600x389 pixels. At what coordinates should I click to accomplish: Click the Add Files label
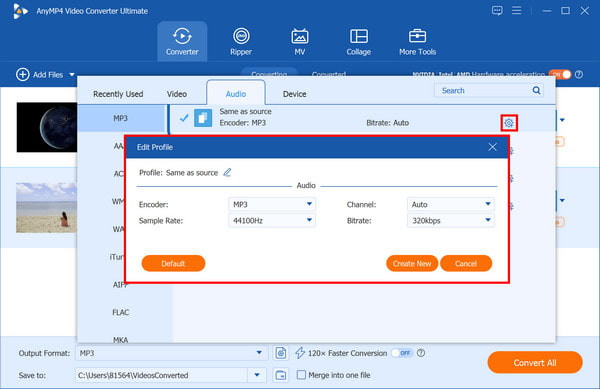[48, 75]
